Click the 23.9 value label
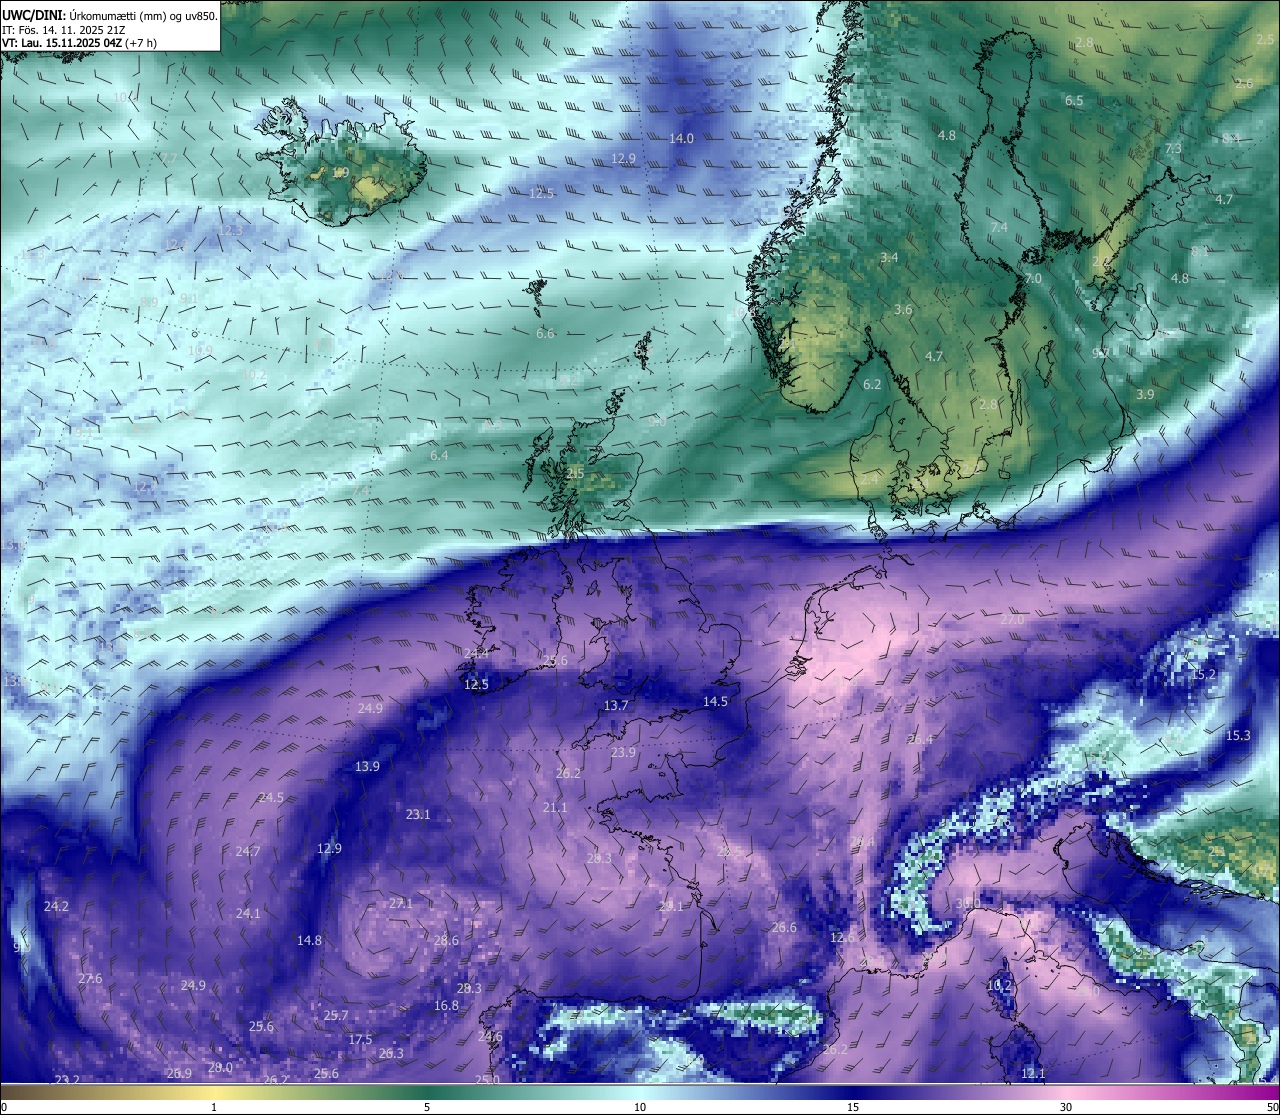This screenshot has width=1280, height=1115. tap(623, 753)
